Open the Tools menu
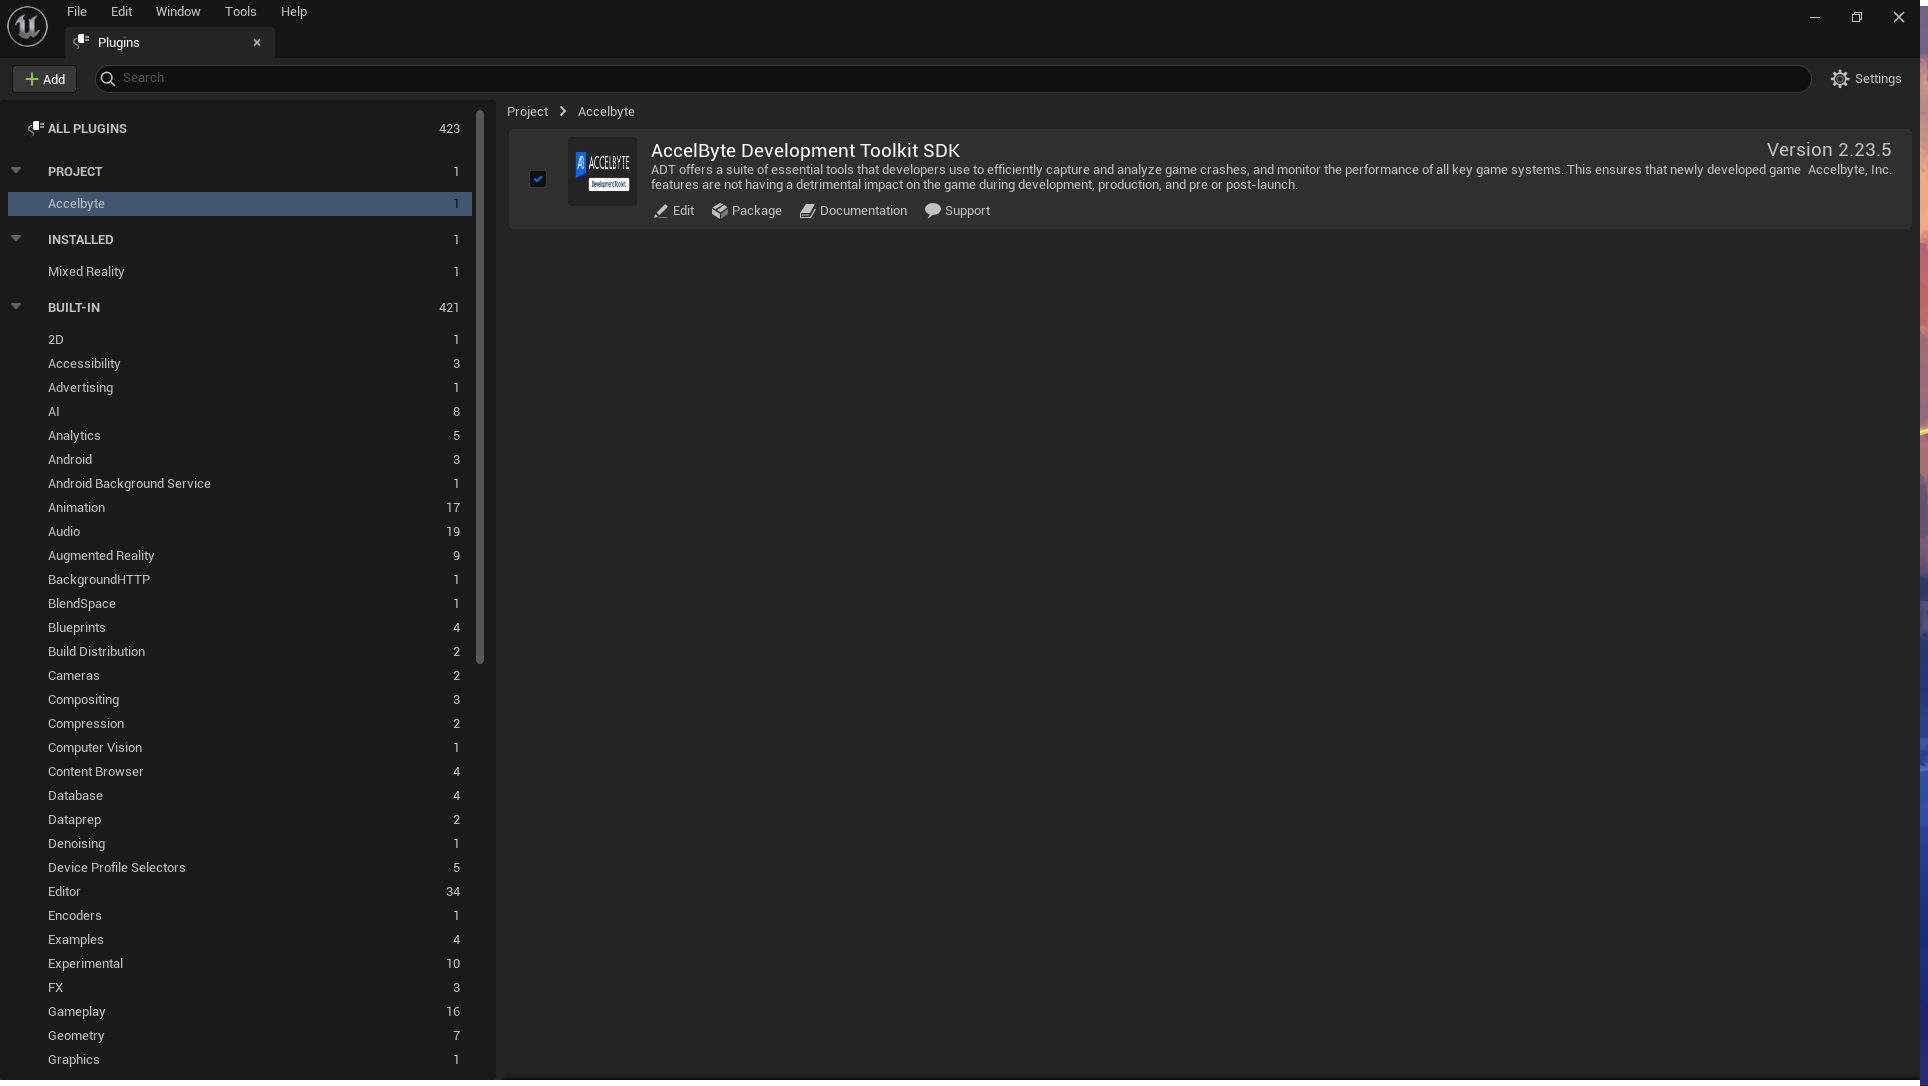The width and height of the screenshot is (1928, 1086). [240, 11]
